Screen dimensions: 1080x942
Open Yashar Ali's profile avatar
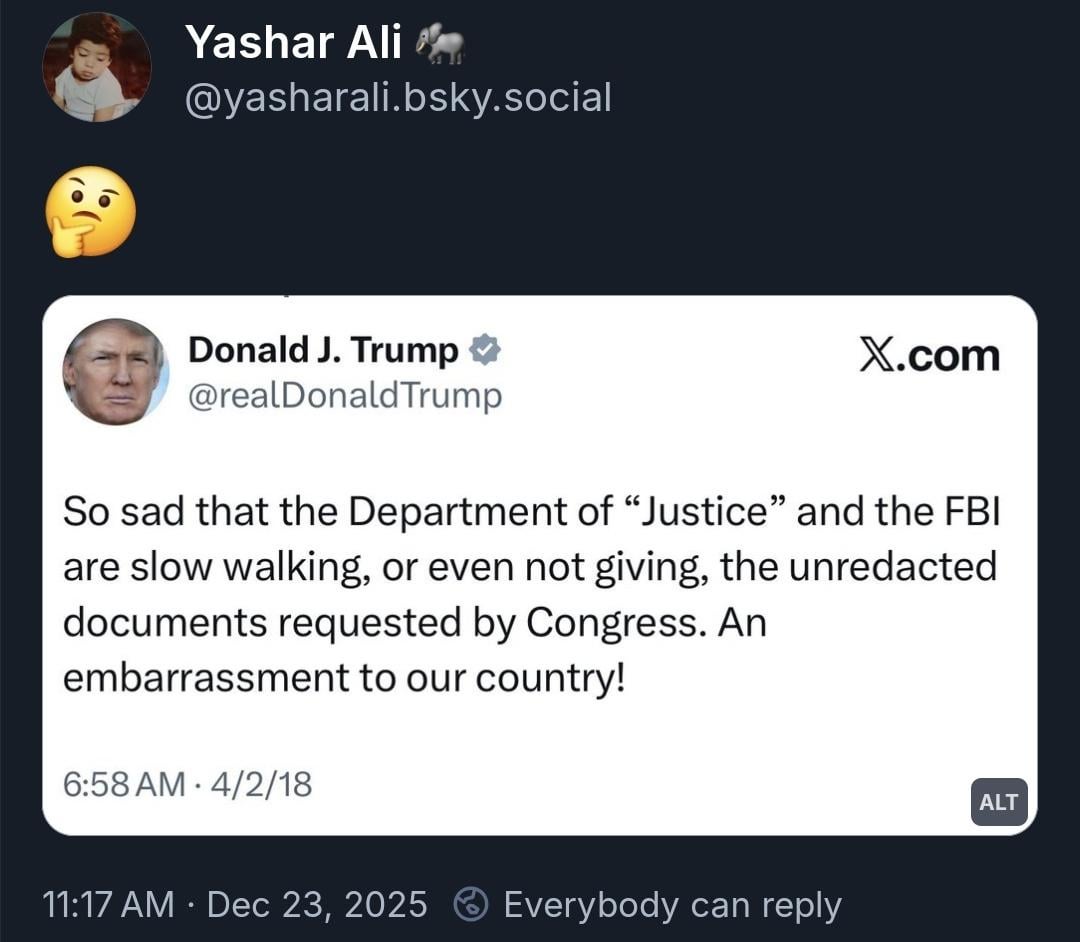point(96,67)
